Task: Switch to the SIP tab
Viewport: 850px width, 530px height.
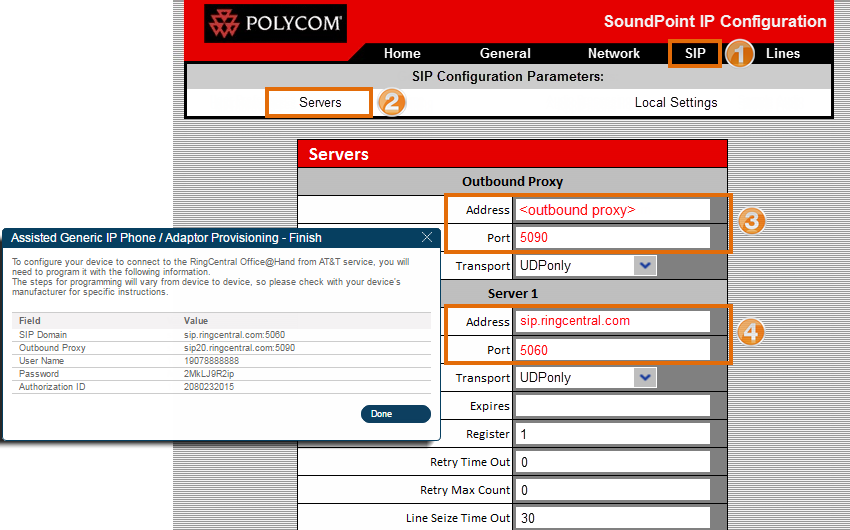Action: pos(695,53)
